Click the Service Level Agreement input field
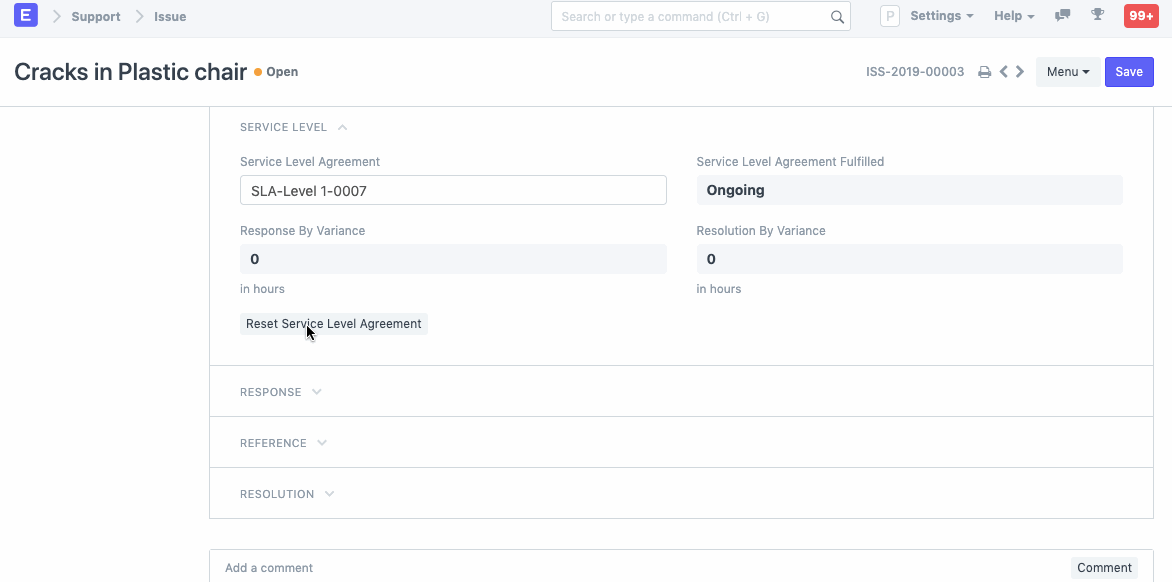This screenshot has width=1172, height=582. 453,190
